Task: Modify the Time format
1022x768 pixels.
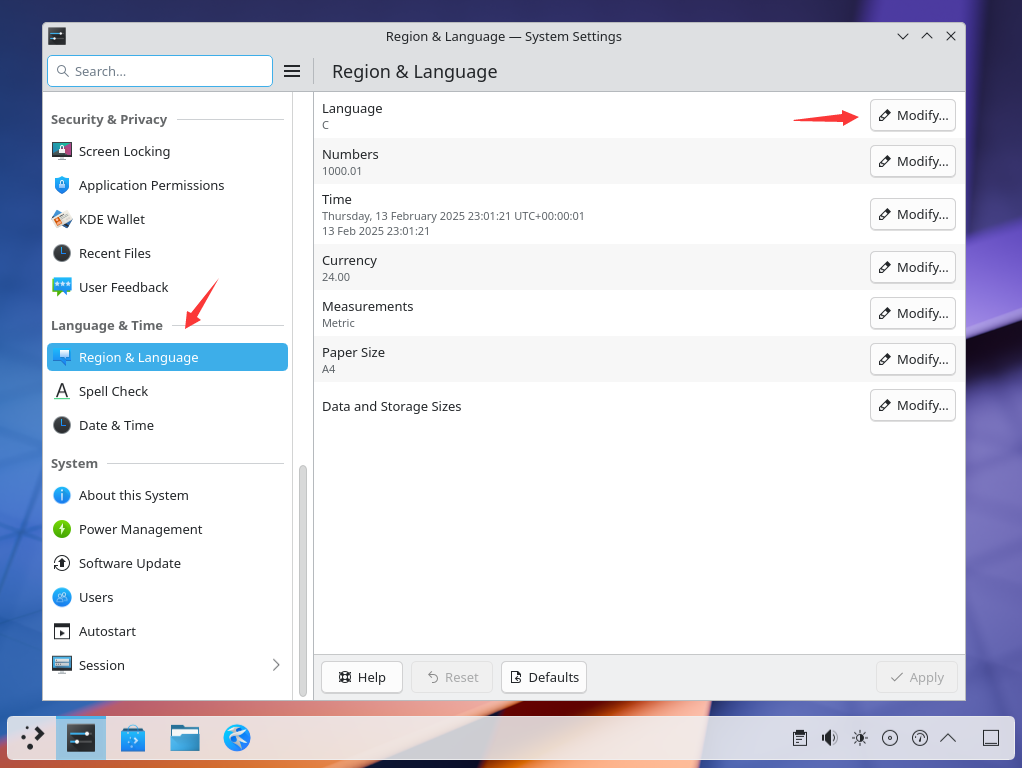Action: pos(912,214)
